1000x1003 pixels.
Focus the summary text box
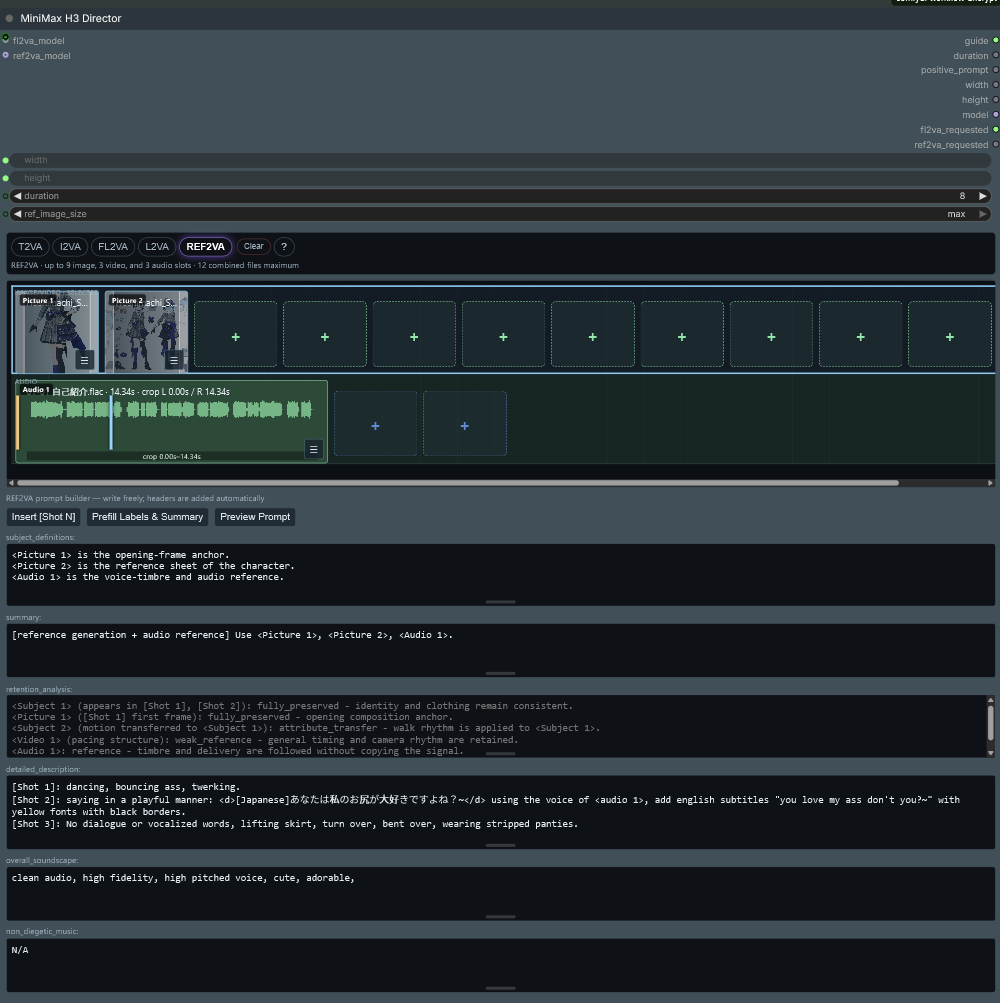pos(500,650)
